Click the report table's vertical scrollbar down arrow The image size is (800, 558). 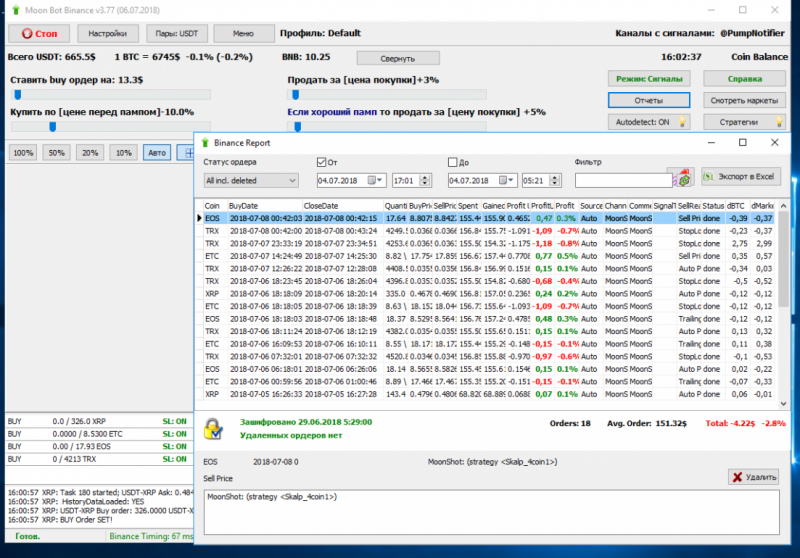click(x=784, y=404)
